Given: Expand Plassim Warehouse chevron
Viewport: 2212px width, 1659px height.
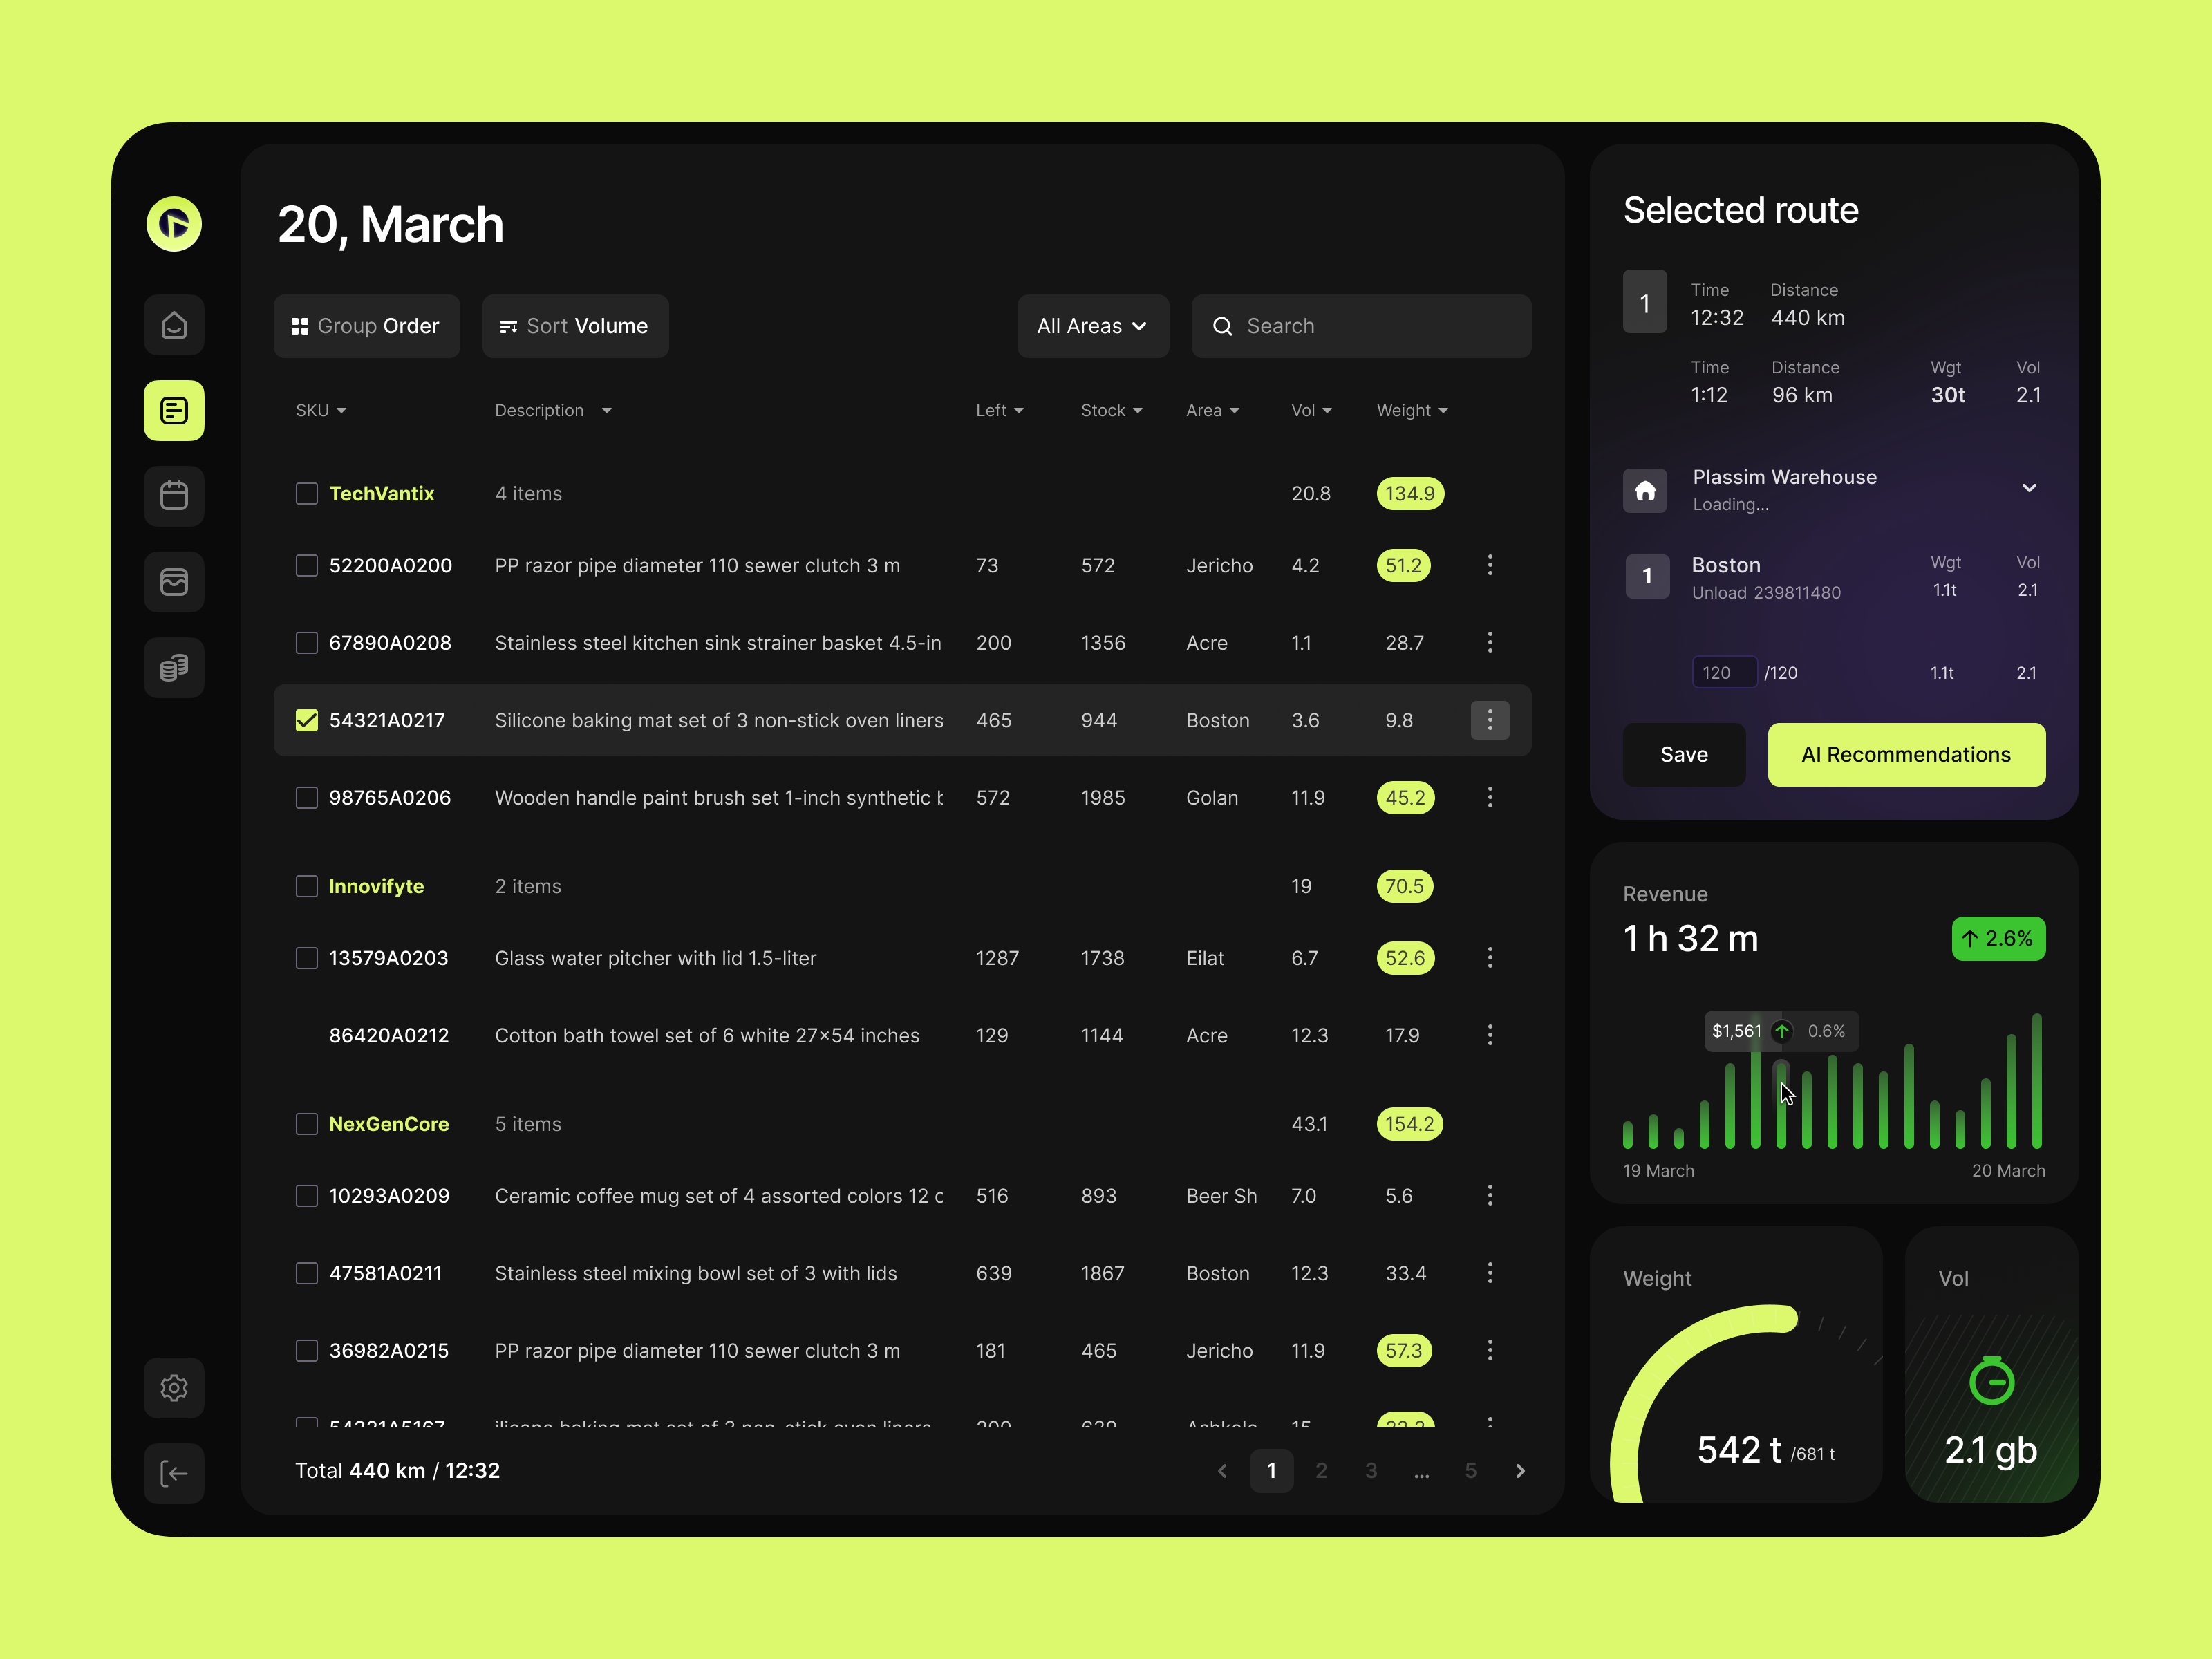Looking at the screenshot, I should click(x=2028, y=488).
